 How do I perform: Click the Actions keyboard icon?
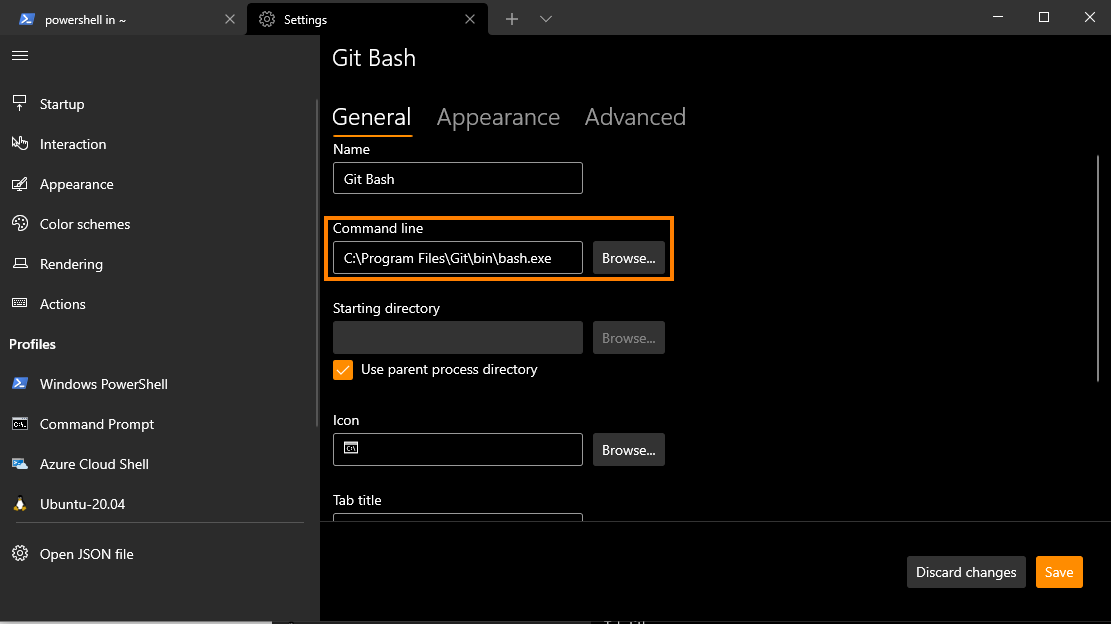tap(20, 303)
